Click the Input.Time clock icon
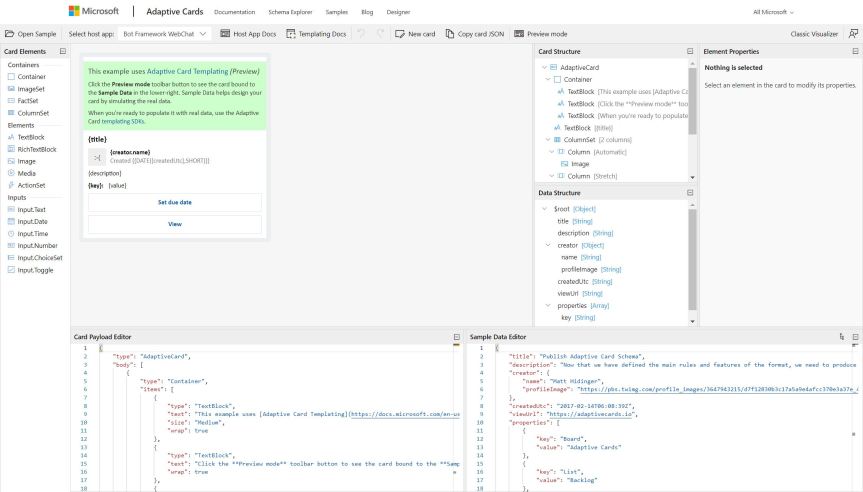Image resolution: width=863 pixels, height=492 pixels. (x=10, y=232)
